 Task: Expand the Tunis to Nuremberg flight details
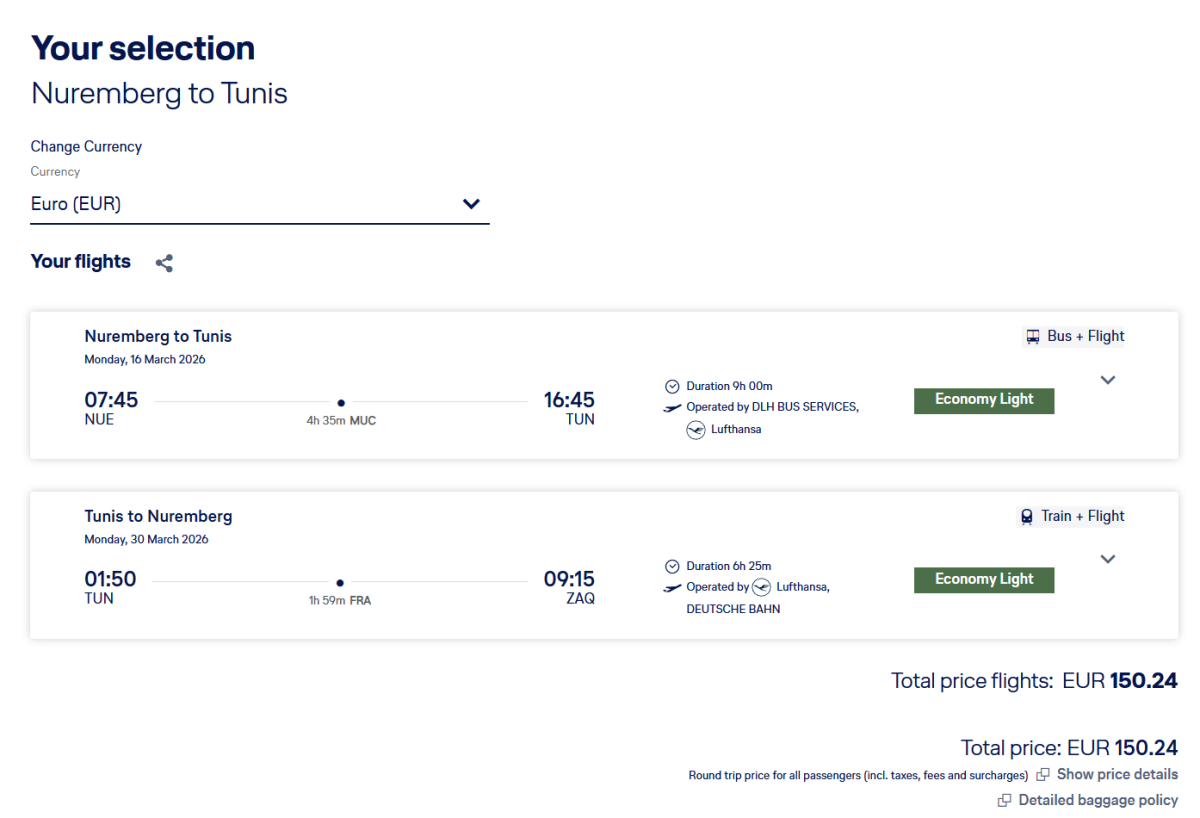[x=1107, y=559]
